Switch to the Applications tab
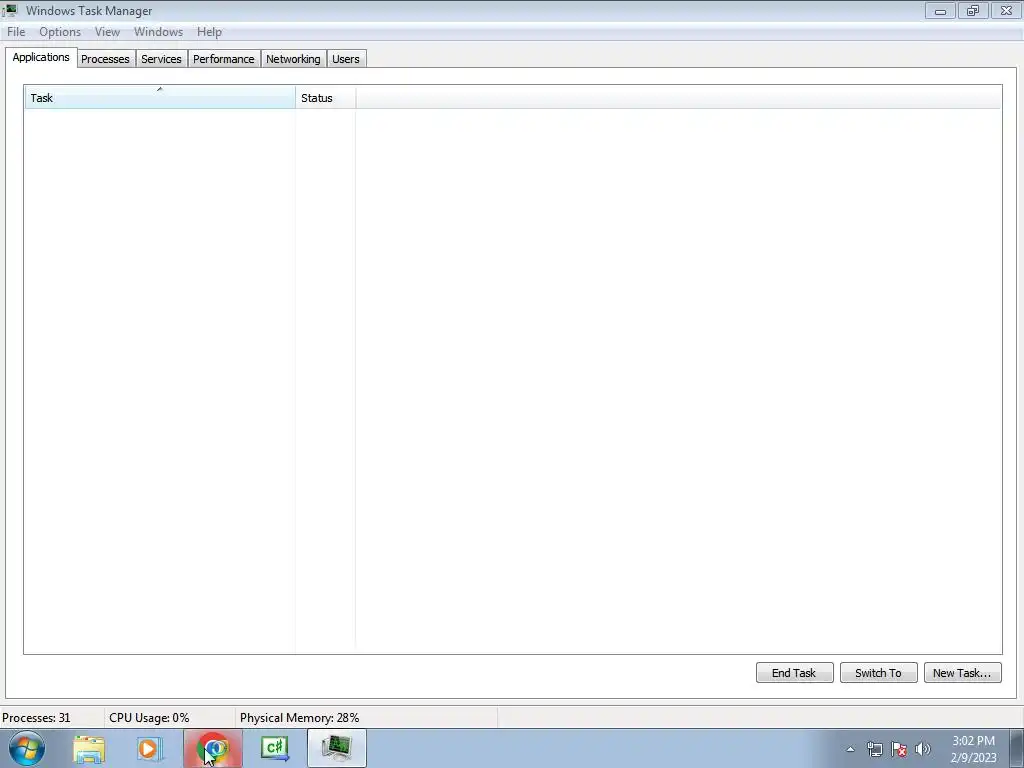 41,57
